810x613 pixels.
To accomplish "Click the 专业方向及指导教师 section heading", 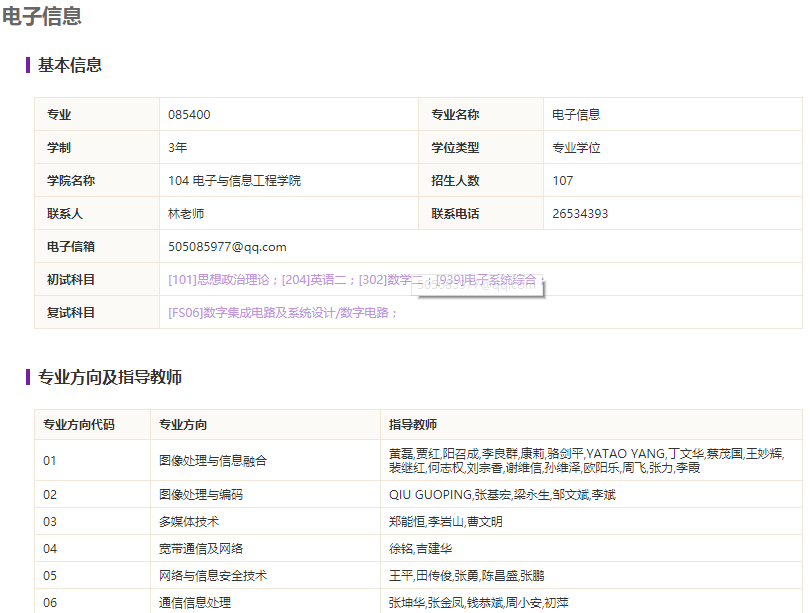I will tap(110, 377).
